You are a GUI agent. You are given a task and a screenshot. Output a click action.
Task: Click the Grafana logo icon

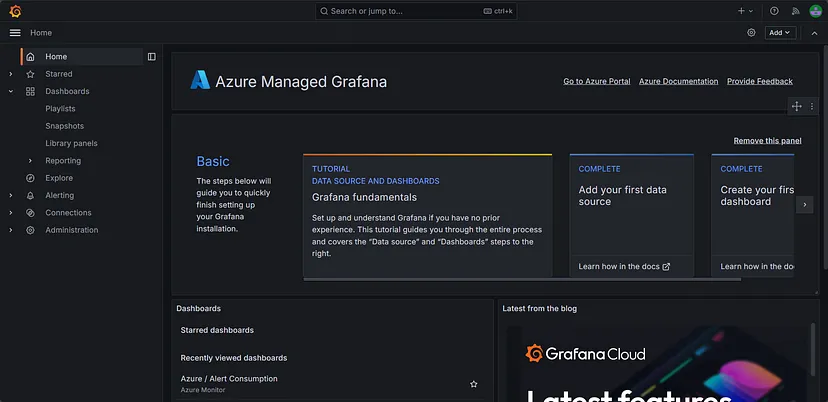point(14,11)
